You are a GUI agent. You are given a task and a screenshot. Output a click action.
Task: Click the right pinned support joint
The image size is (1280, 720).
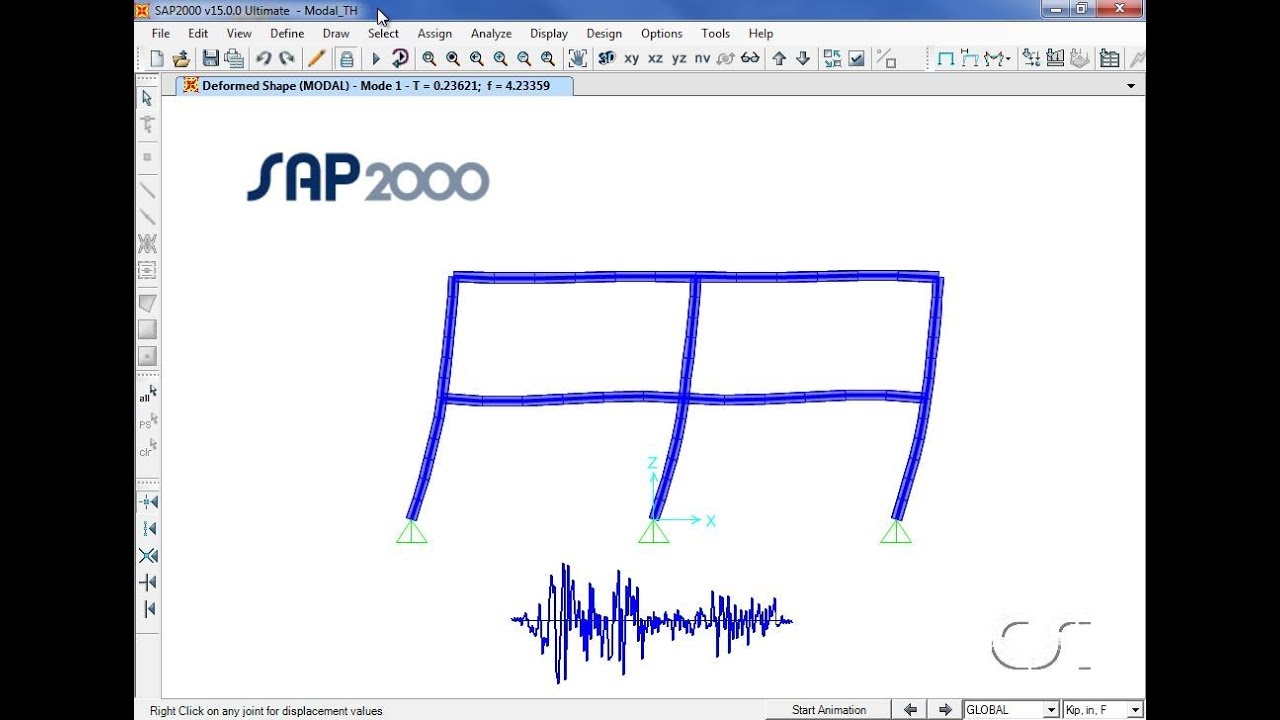(x=896, y=531)
